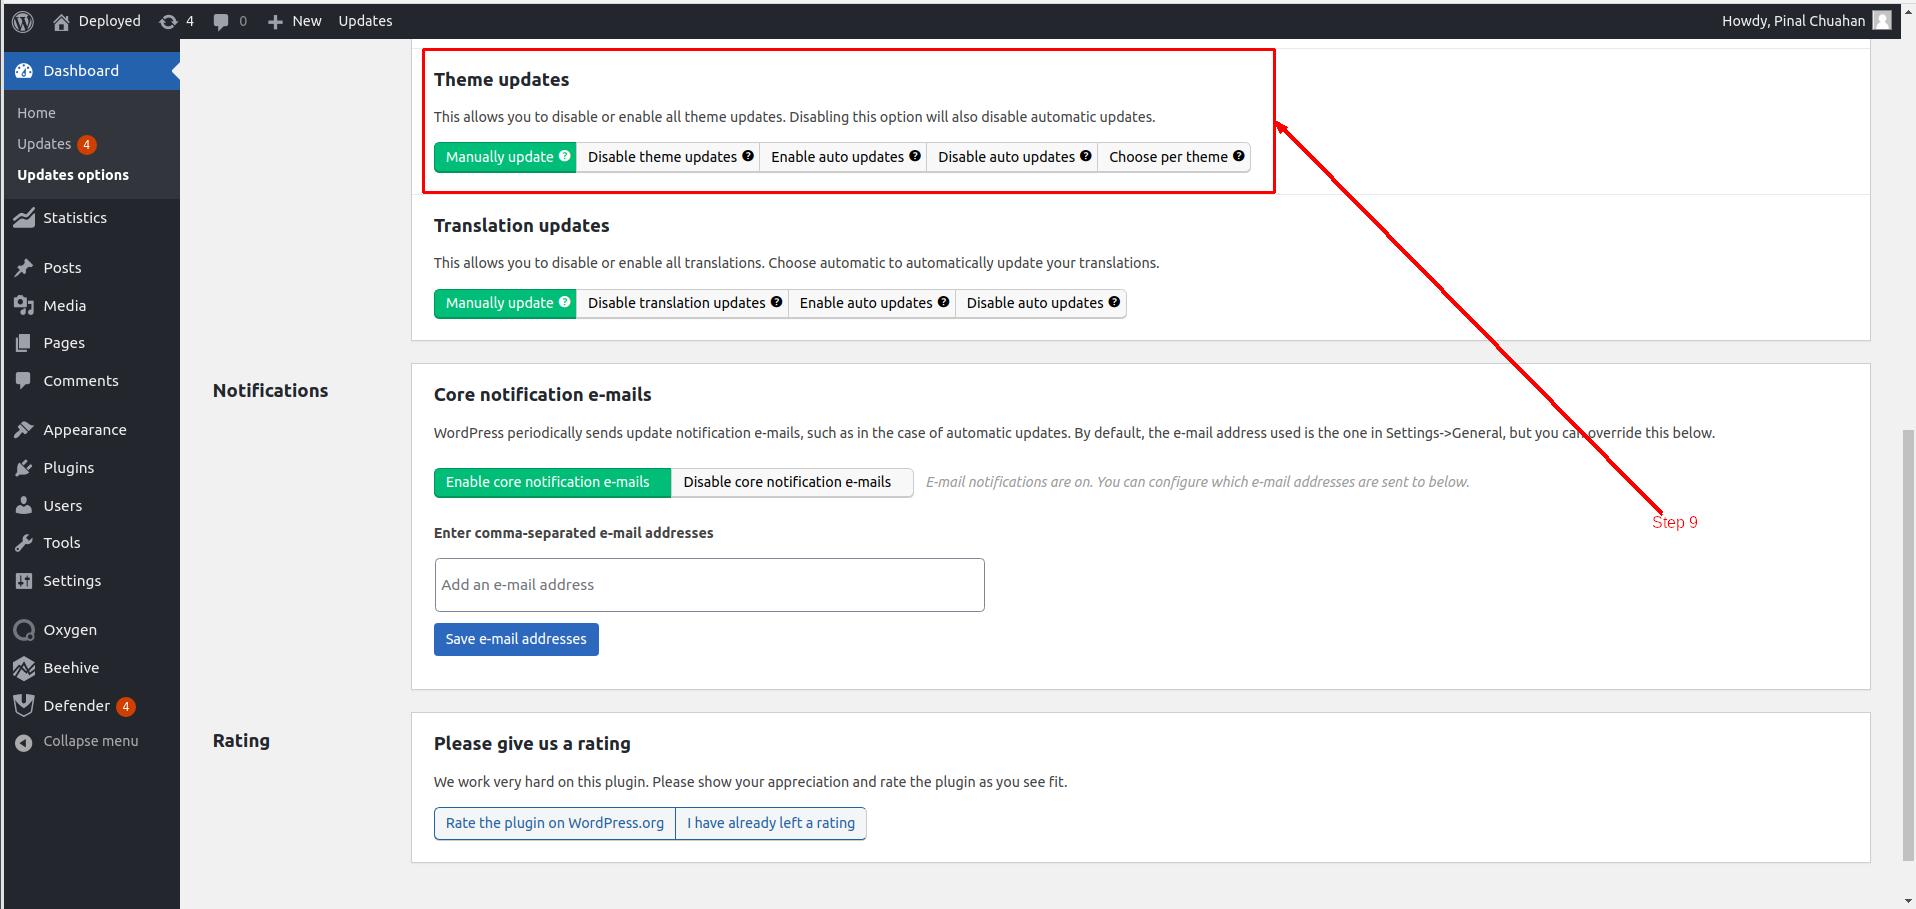Open Updates in top admin bar
Image resolution: width=1916 pixels, height=909 pixels.
click(365, 21)
